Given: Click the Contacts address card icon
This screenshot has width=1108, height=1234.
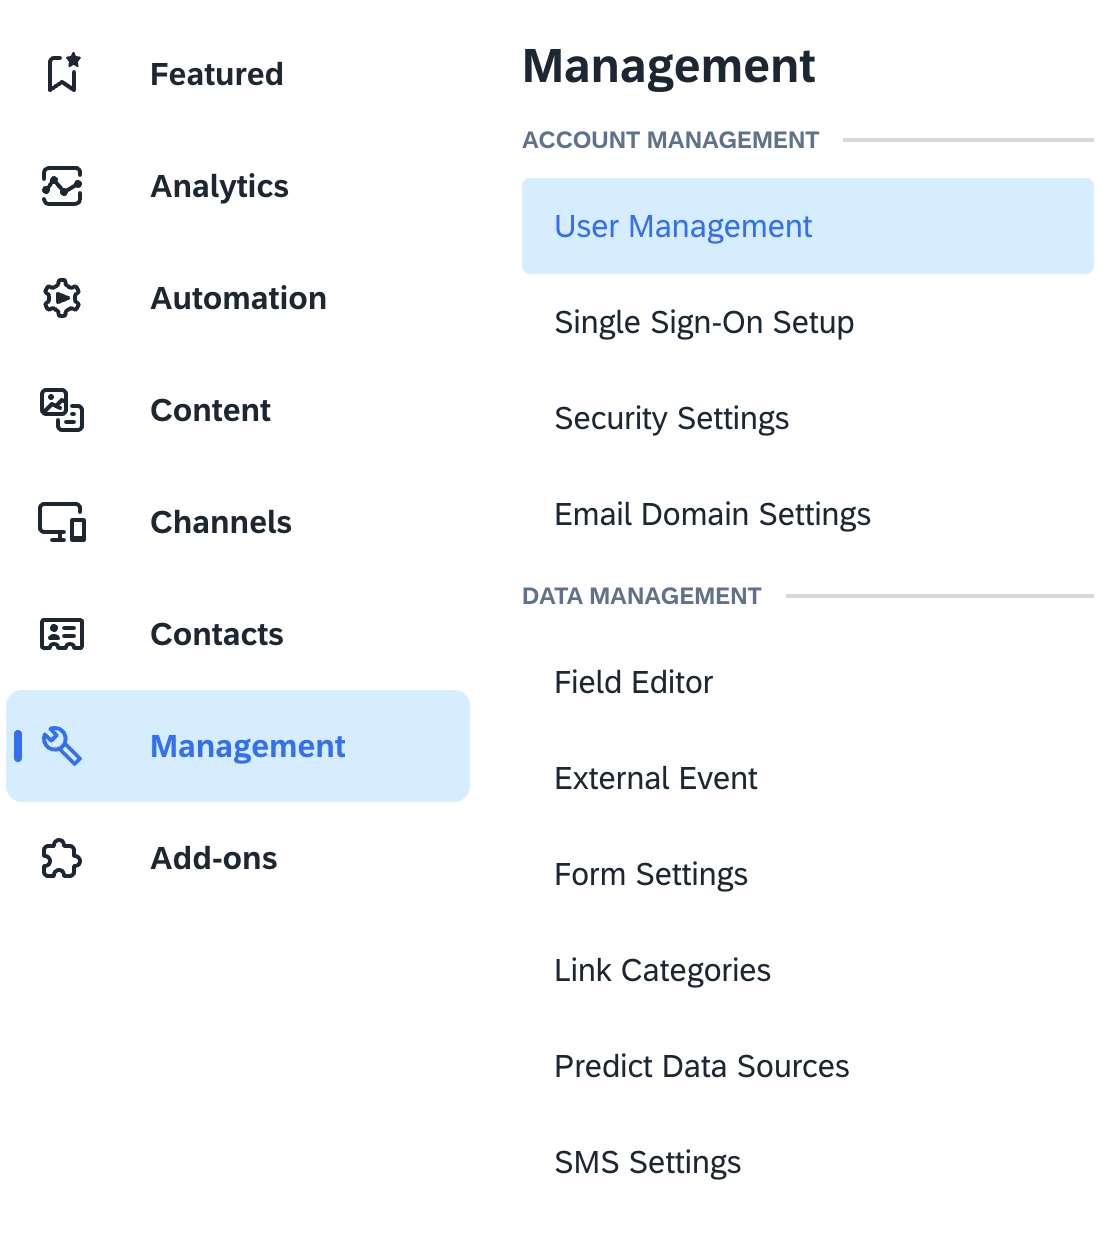Looking at the screenshot, I should click(61, 634).
